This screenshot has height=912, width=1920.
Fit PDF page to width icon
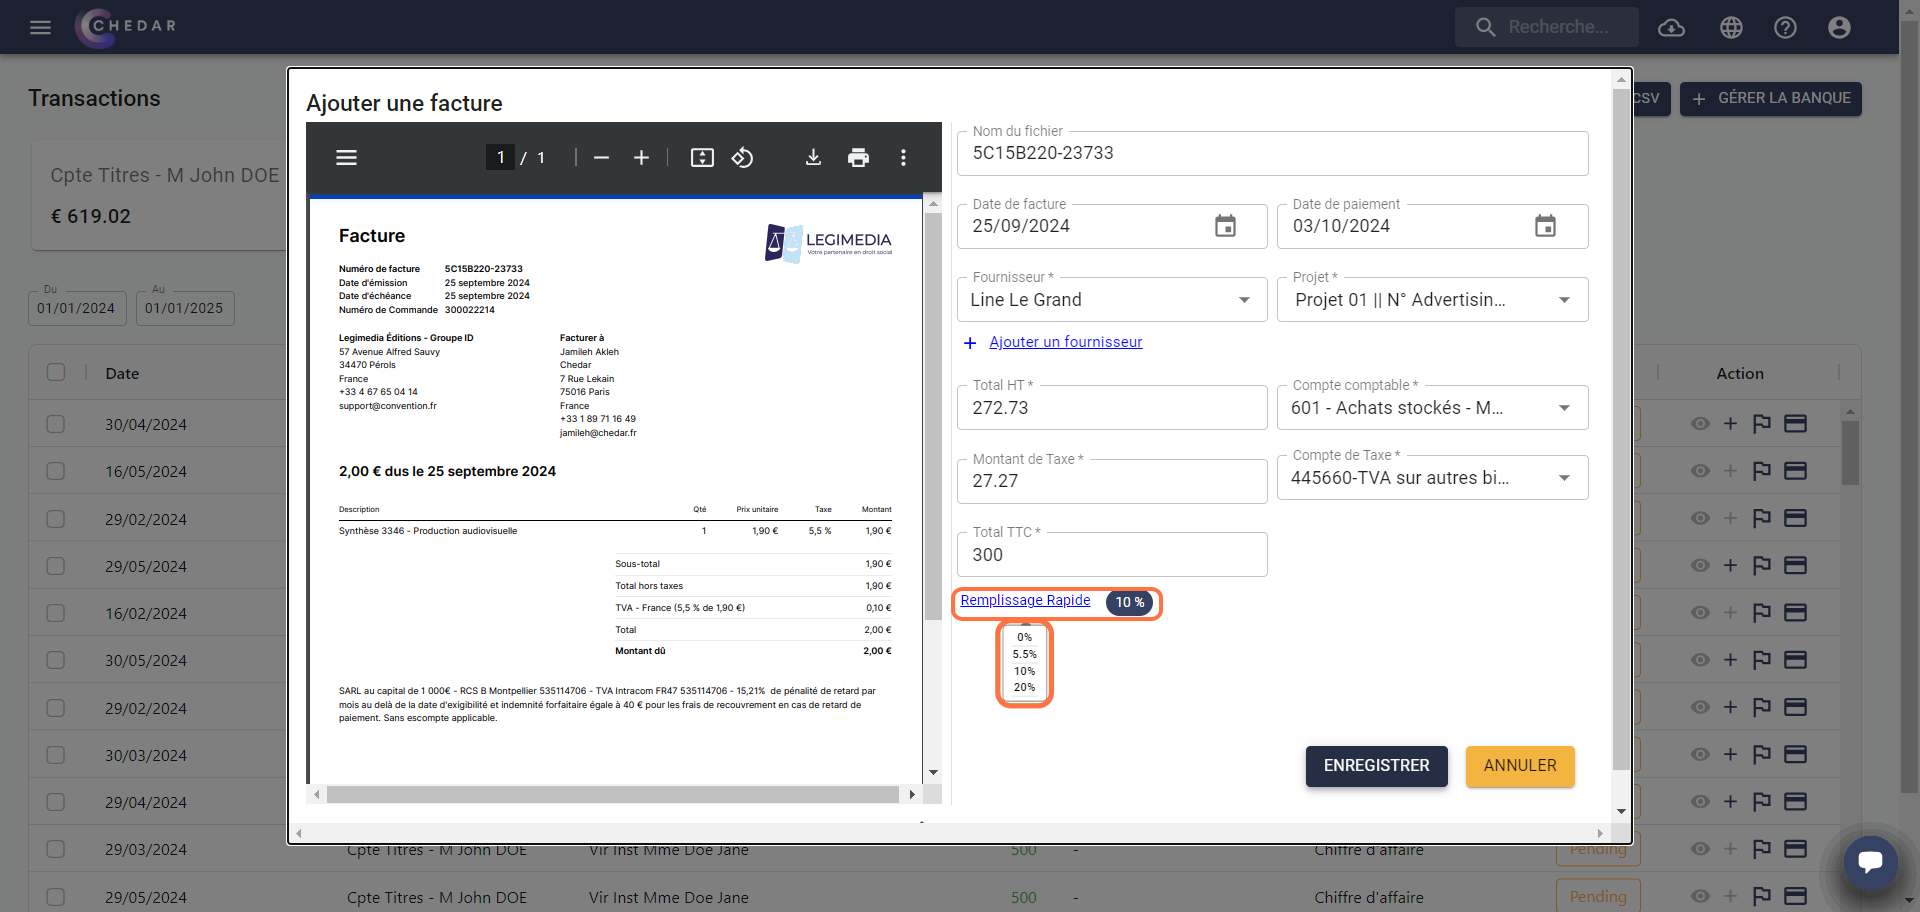coord(702,158)
